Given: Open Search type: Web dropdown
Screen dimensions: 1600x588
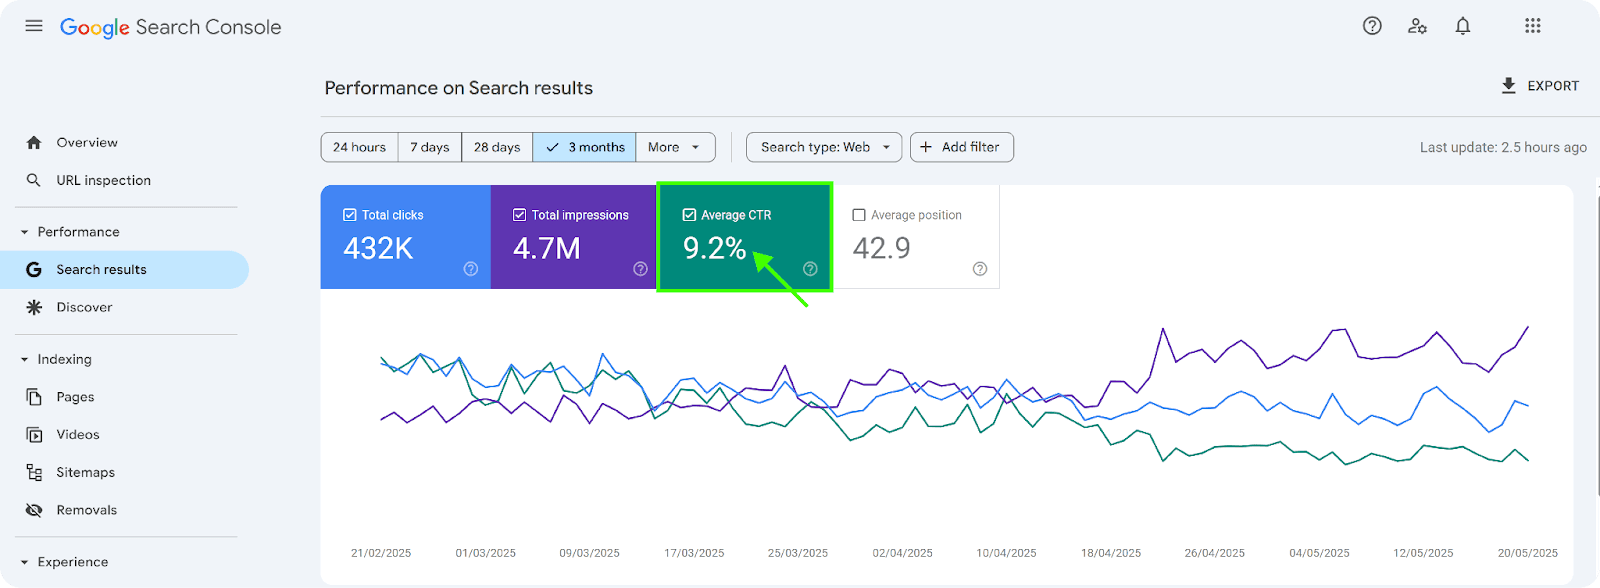Looking at the screenshot, I should pos(824,147).
